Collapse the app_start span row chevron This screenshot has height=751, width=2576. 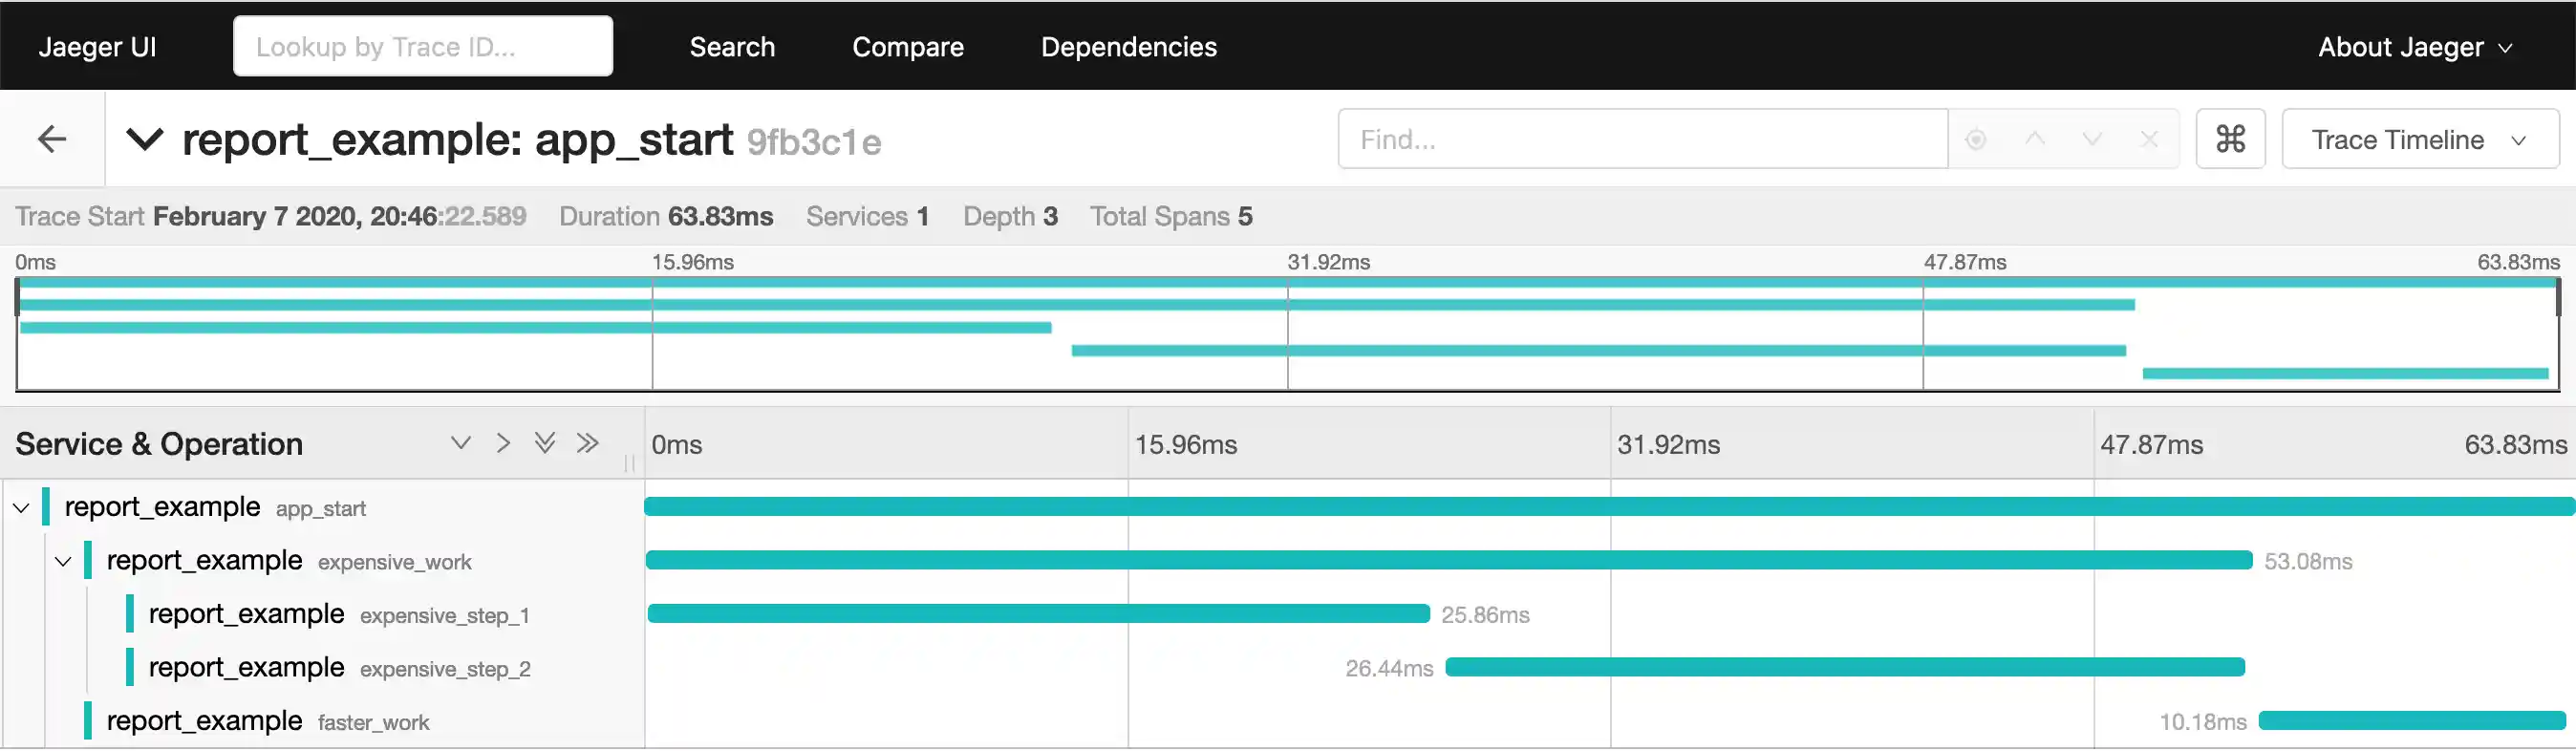(21, 508)
